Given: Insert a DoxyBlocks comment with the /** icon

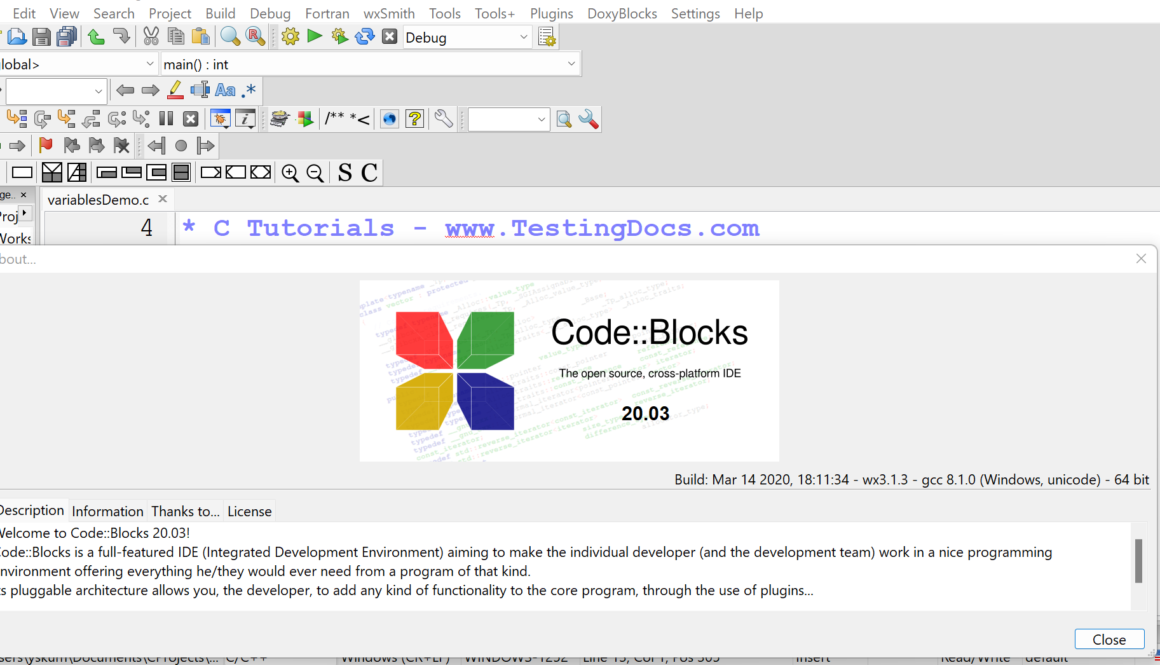Looking at the screenshot, I should pos(334,118).
